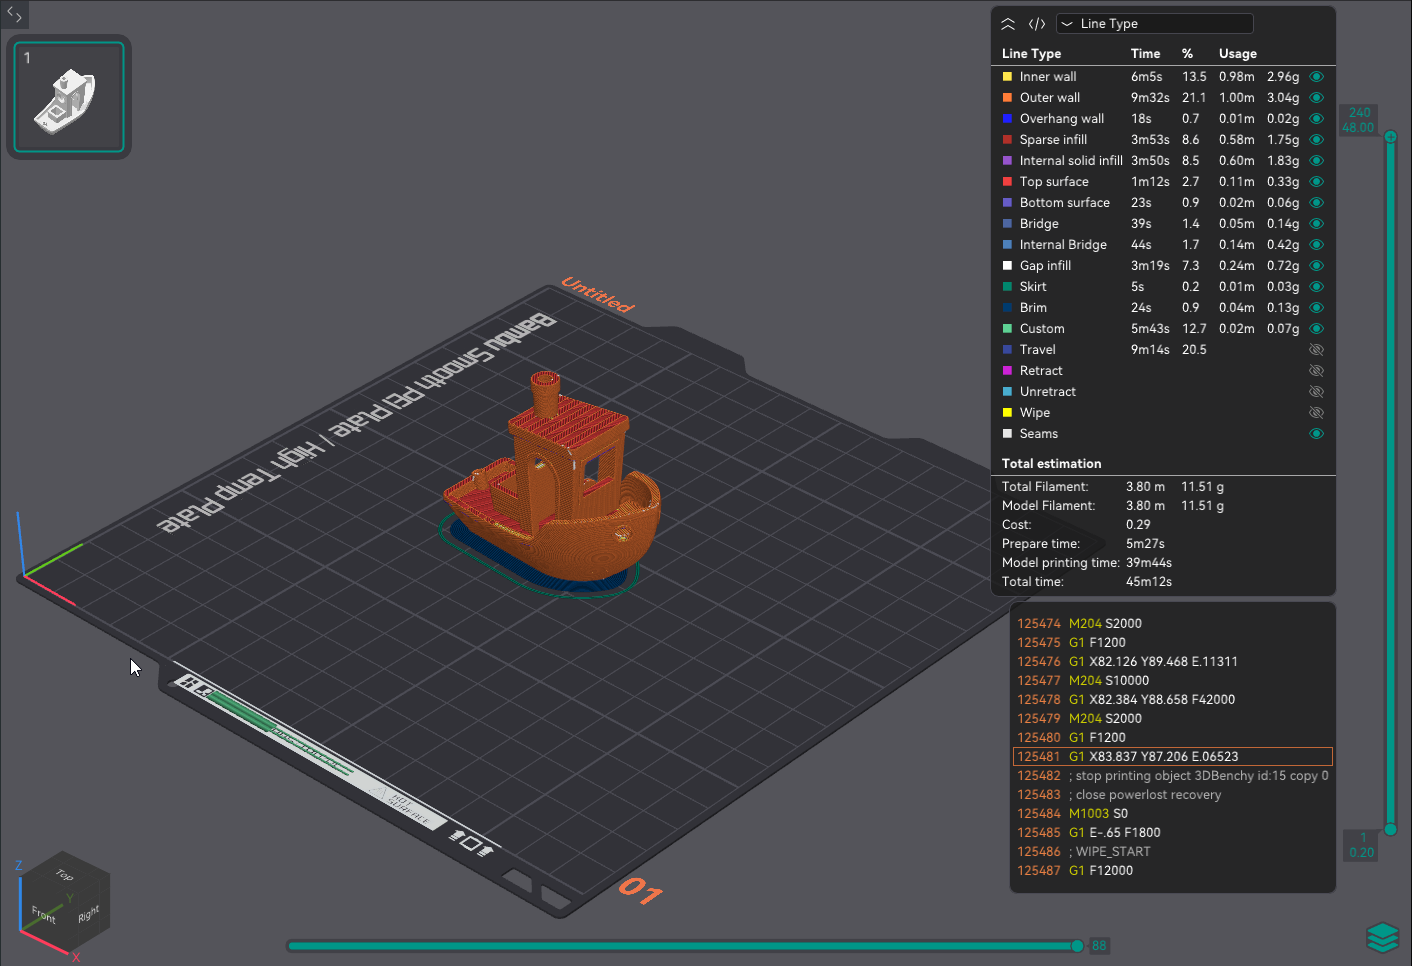The width and height of the screenshot is (1412, 966).
Task: Click the horizontal move slider handle
Action: 1077,946
